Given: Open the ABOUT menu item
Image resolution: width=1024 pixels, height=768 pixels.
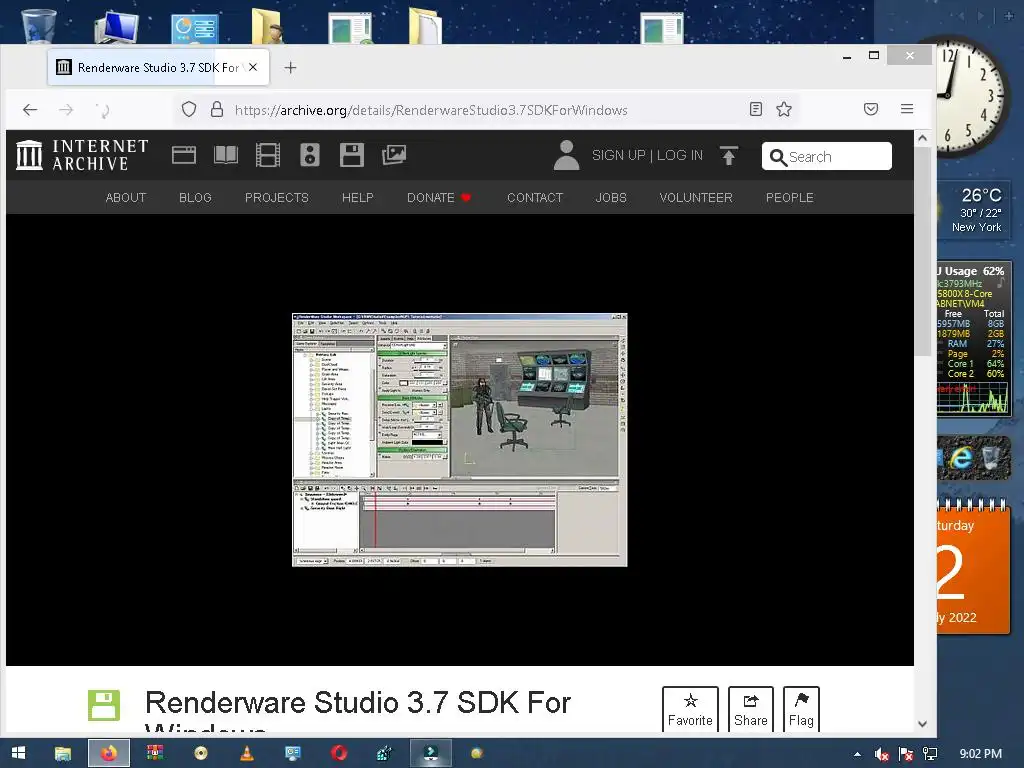Looking at the screenshot, I should pyautogui.click(x=126, y=197).
